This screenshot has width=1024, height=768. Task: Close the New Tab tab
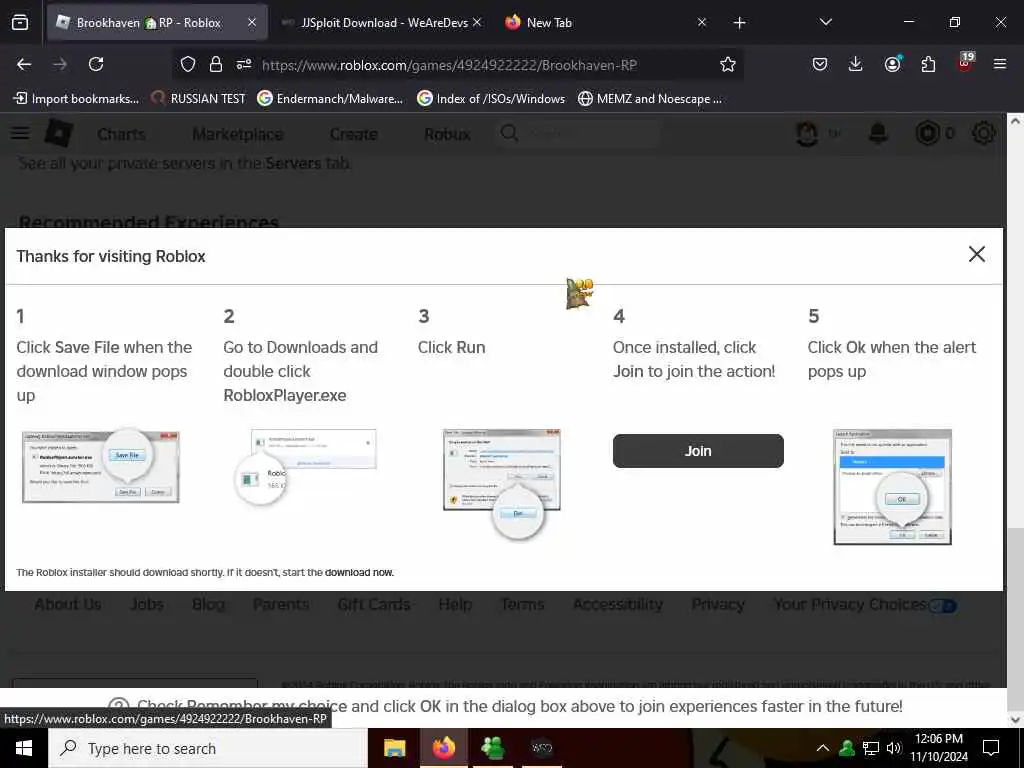click(701, 22)
